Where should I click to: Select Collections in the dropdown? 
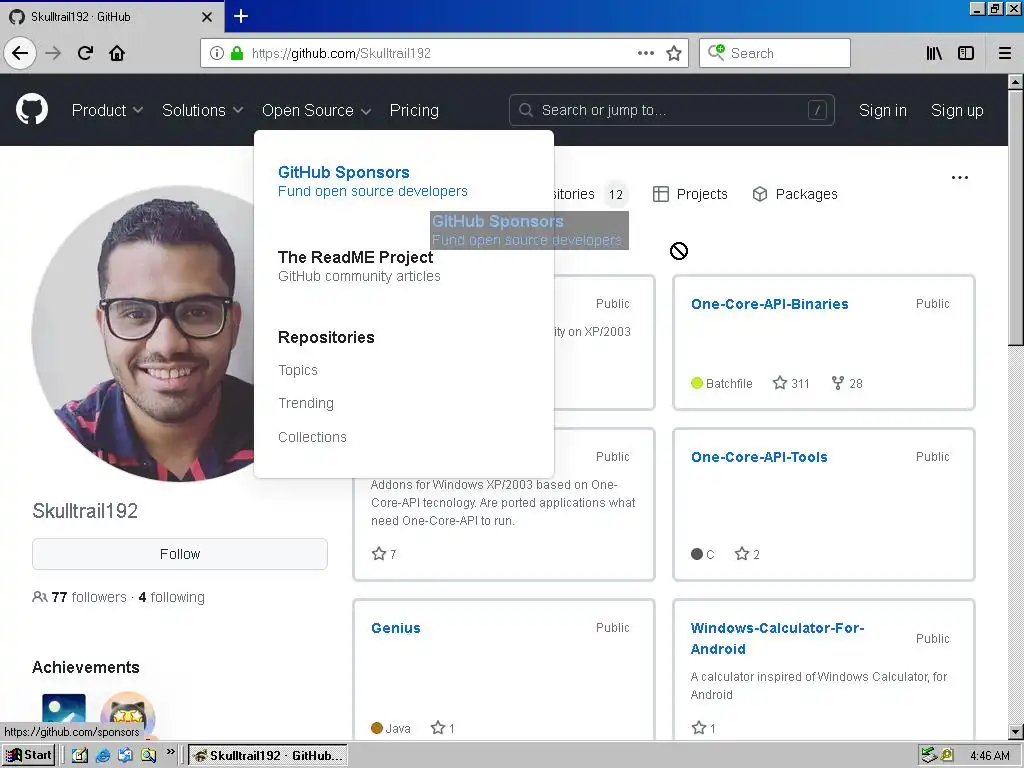tap(312, 437)
